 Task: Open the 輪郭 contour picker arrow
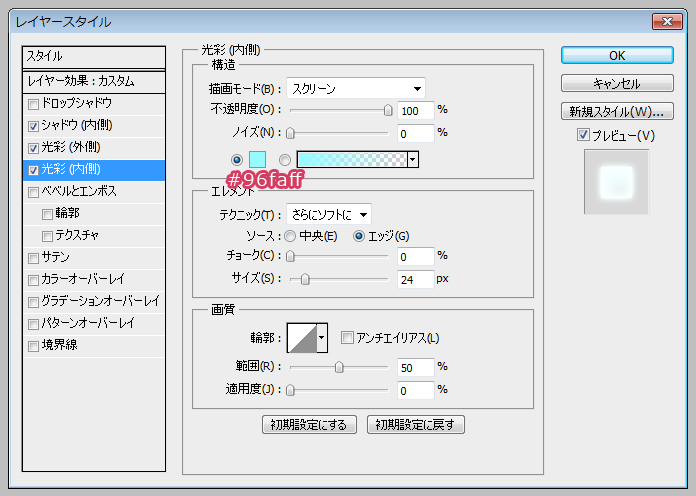(322, 338)
